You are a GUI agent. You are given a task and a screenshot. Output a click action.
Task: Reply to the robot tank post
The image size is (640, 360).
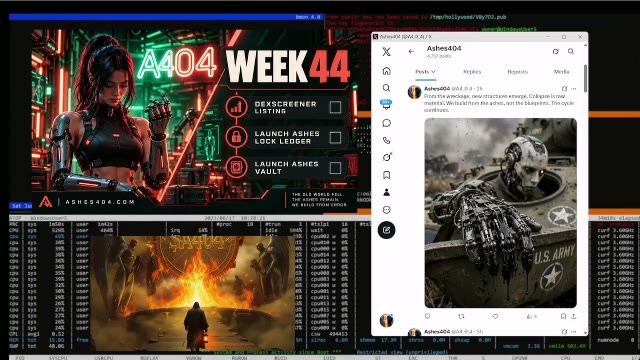[x=427, y=316]
